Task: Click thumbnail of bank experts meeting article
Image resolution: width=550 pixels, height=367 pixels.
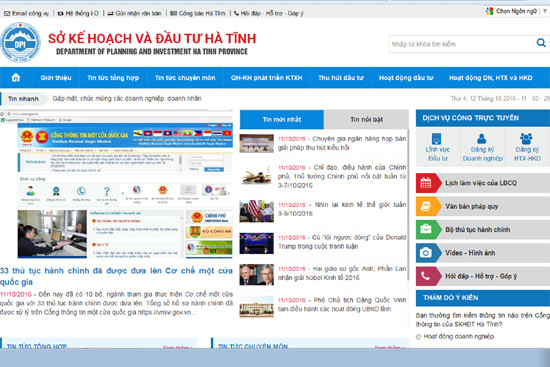Action: [x=256, y=143]
